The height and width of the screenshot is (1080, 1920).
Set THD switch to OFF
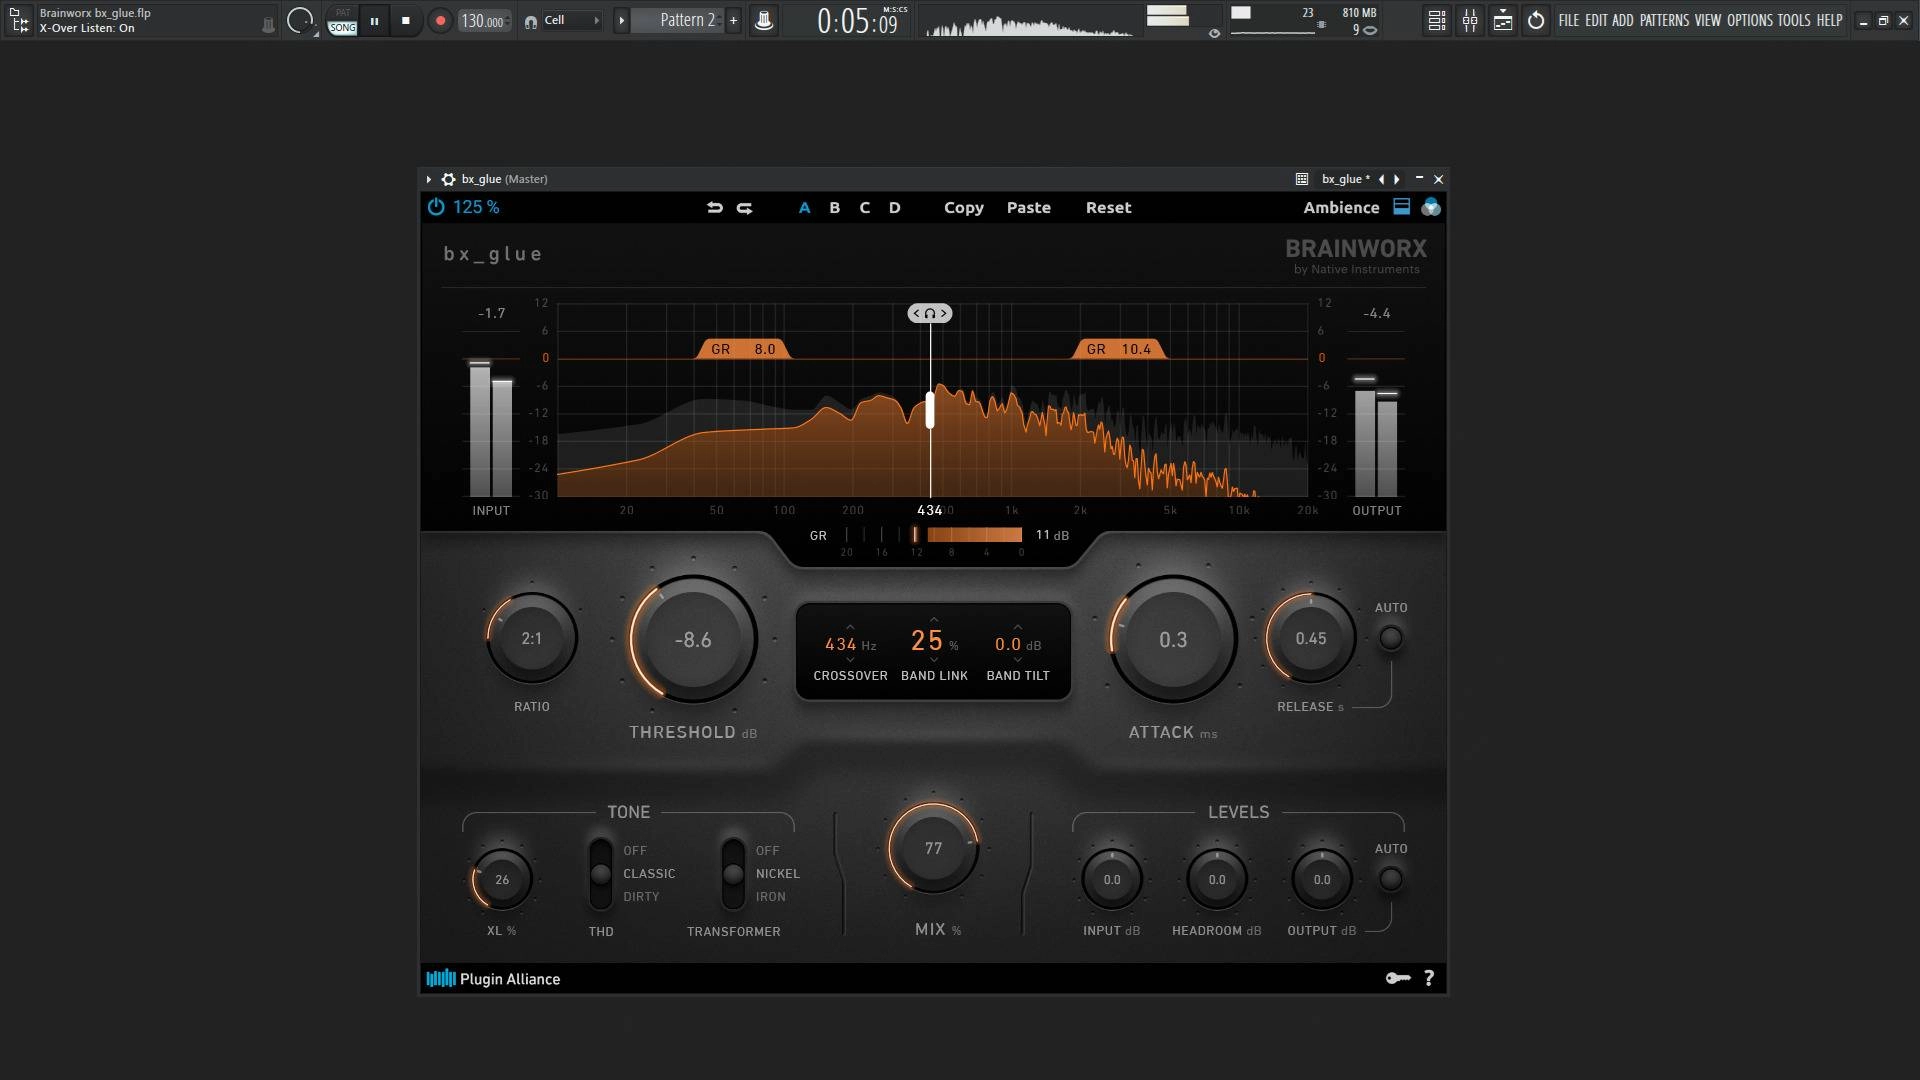pos(635,851)
